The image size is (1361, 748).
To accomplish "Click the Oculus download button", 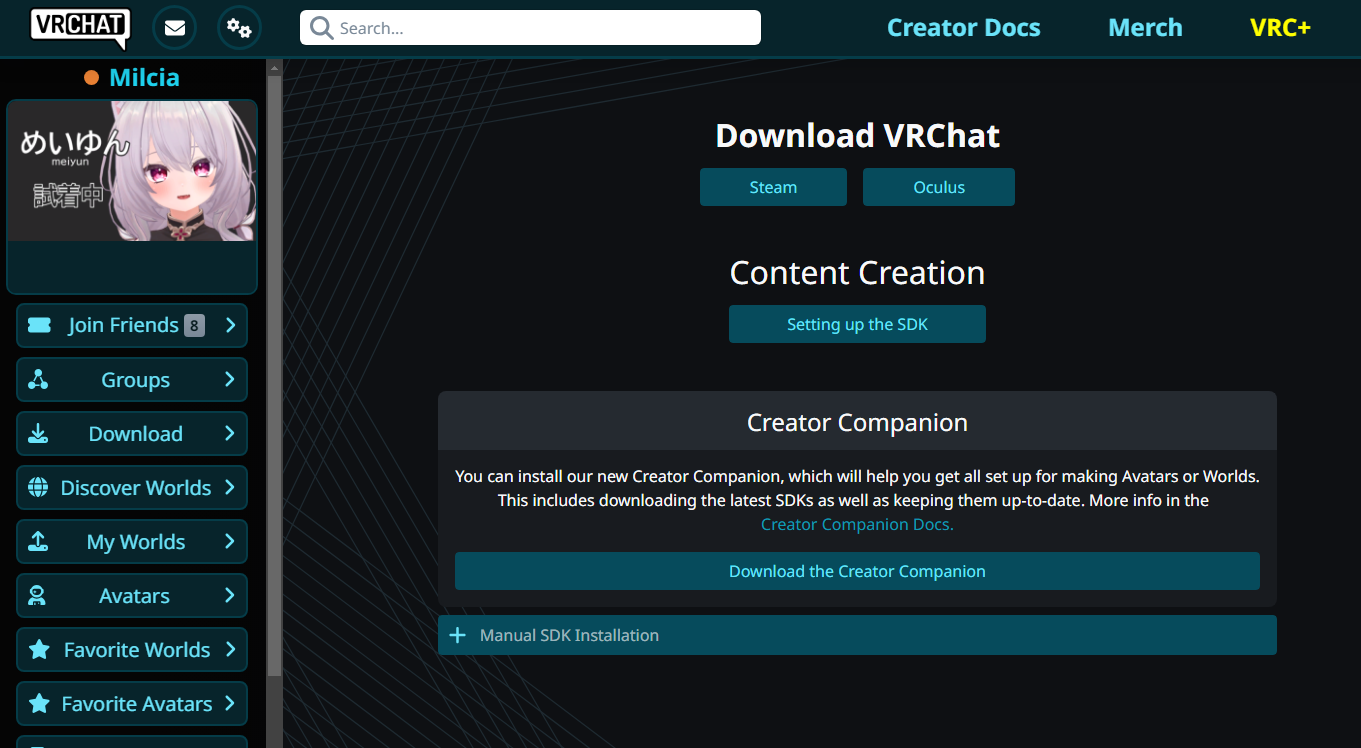I will pos(939,187).
